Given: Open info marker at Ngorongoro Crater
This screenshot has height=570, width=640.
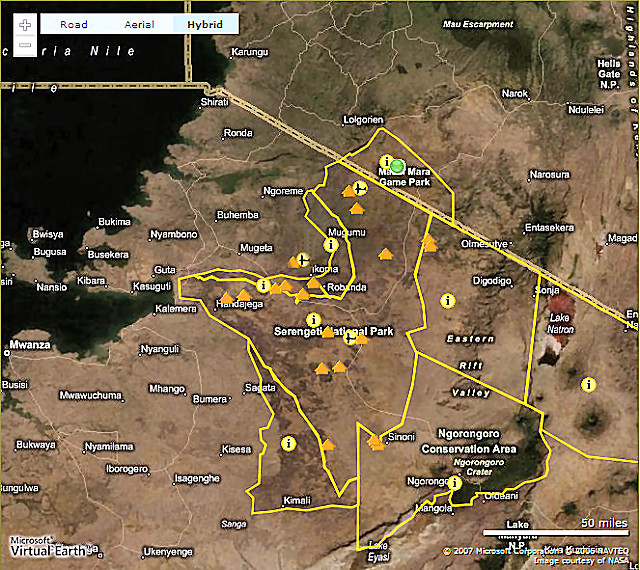Looking at the screenshot, I should click(455, 483).
